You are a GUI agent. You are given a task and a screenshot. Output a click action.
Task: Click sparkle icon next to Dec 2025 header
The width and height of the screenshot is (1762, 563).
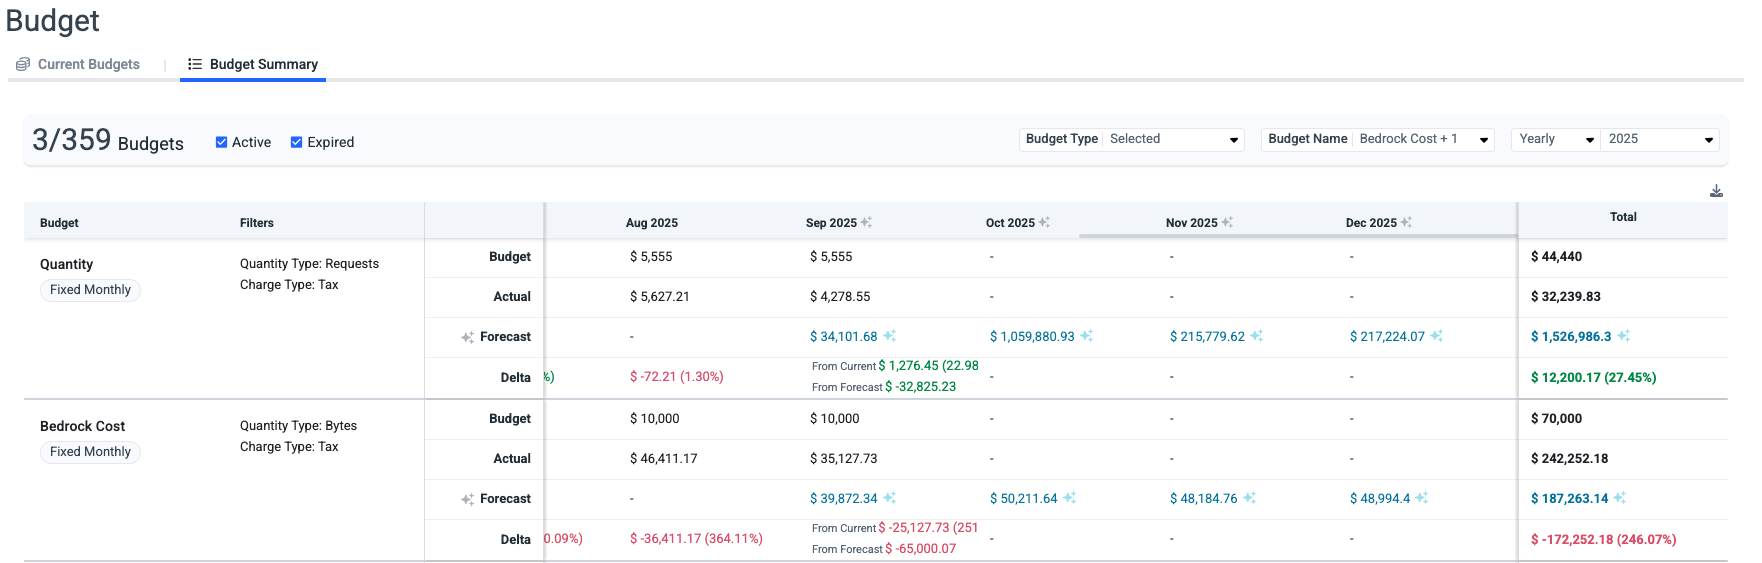point(1406,222)
